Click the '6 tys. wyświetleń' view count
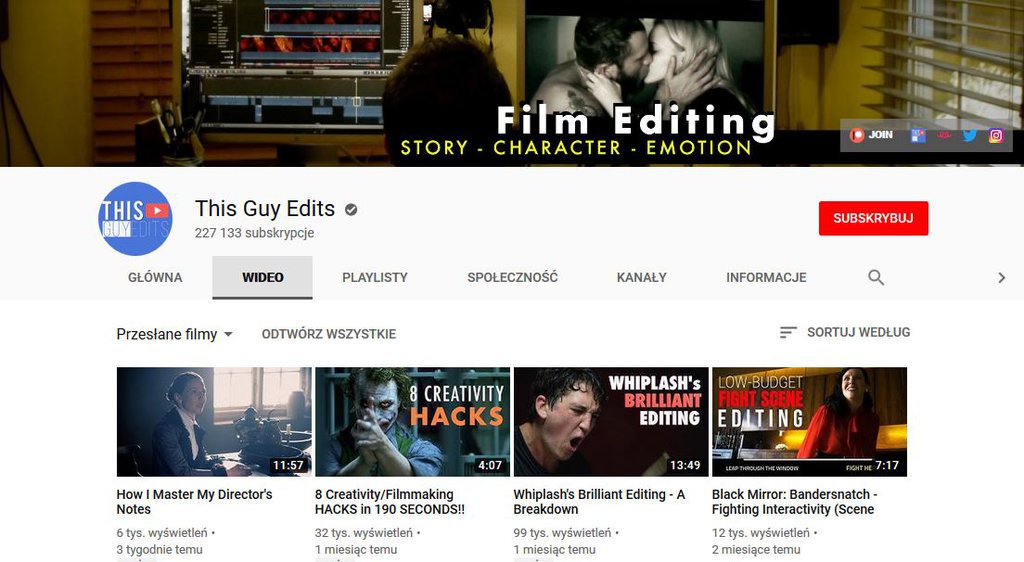The image size is (1024, 562). pyautogui.click(x=162, y=533)
